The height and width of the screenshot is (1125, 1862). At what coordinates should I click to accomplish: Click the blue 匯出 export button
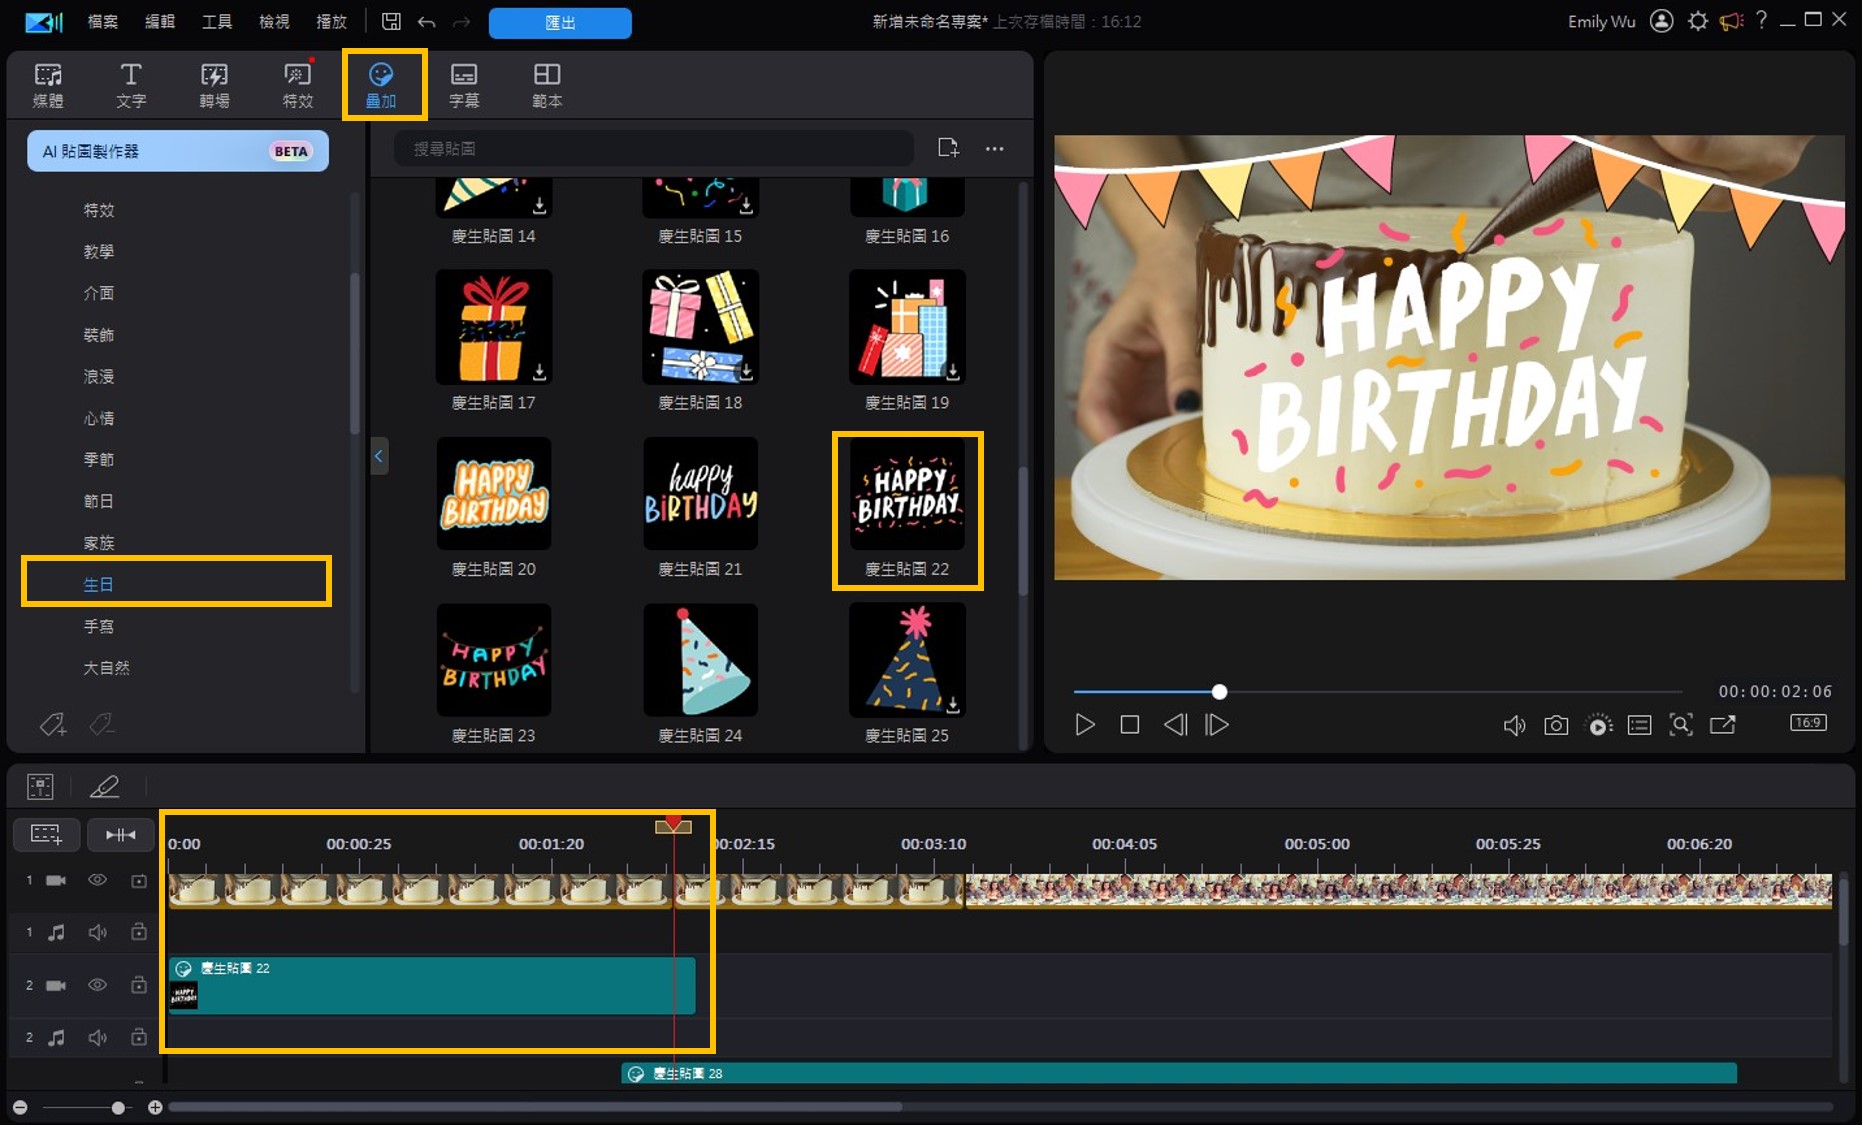pyautogui.click(x=559, y=22)
